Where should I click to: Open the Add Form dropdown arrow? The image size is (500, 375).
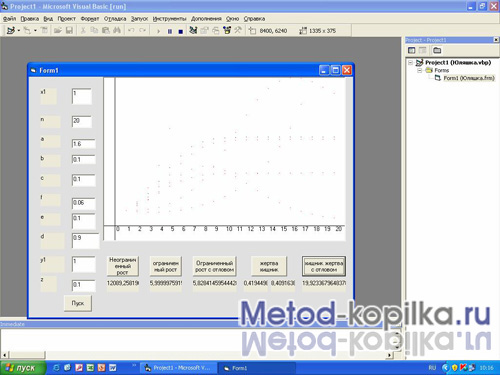tap(35, 31)
